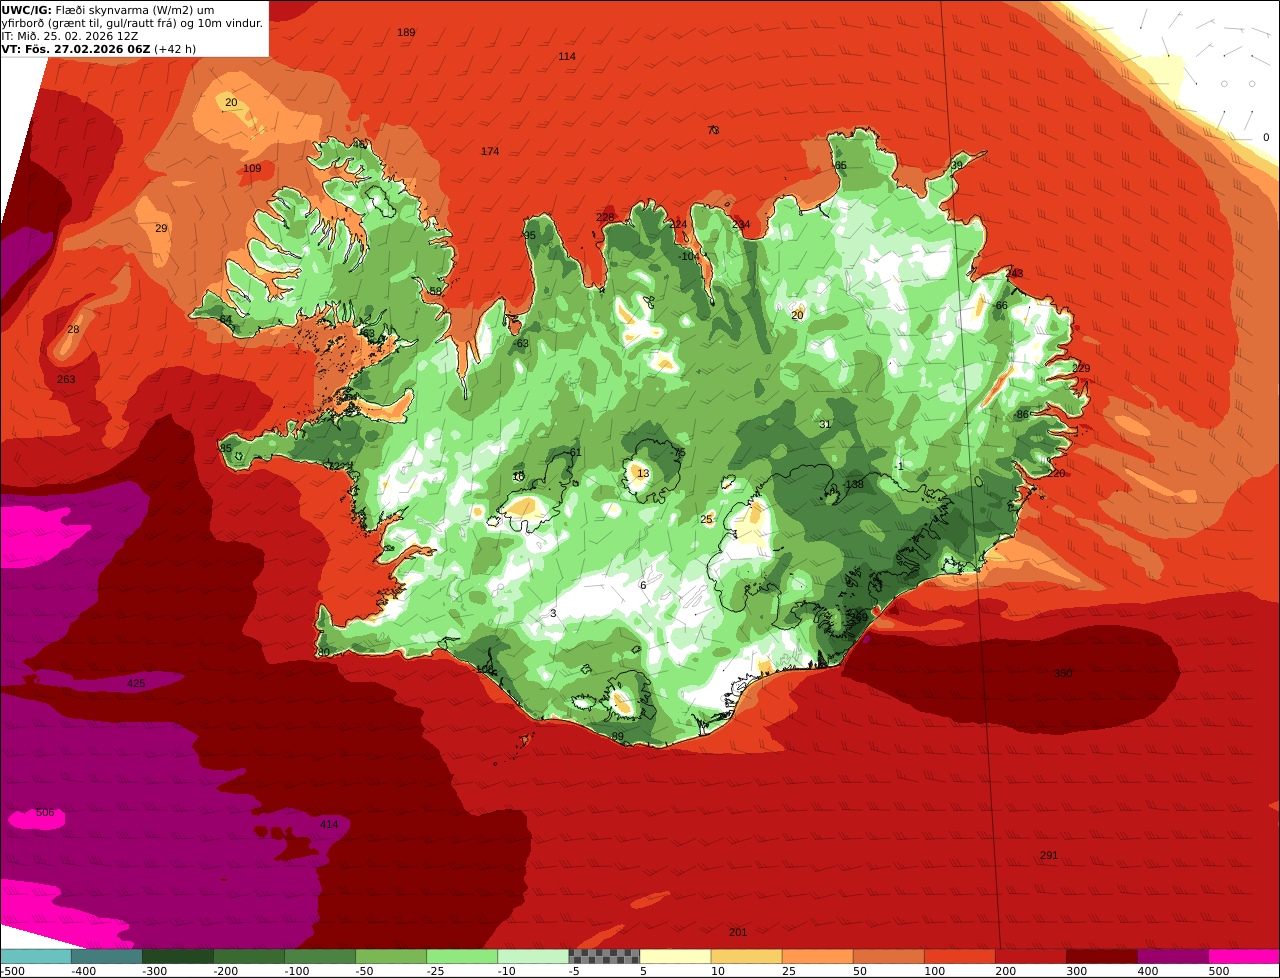Image resolution: width=1280 pixels, height=978 pixels.
Task: Click the legend swatch between -100 and -50
Action: pos(319,956)
